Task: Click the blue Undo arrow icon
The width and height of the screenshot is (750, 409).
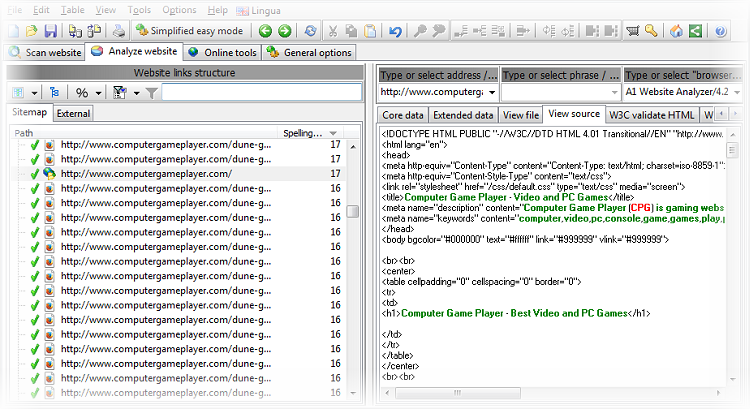Action: tap(396, 31)
